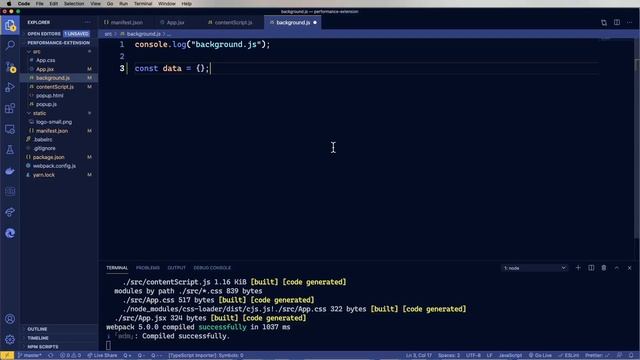
Task: Switch to the Output panel tab
Action: pos(176,268)
